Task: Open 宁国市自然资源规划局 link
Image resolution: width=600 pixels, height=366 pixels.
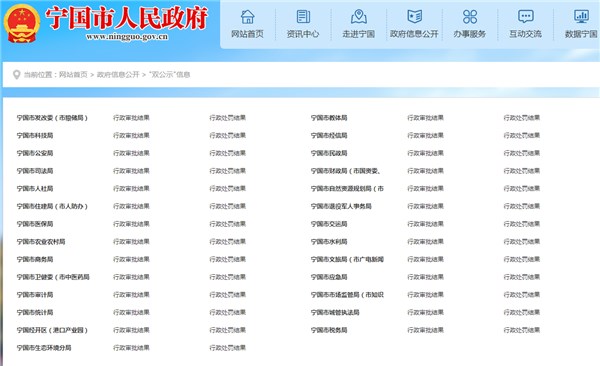Action: click(x=347, y=188)
